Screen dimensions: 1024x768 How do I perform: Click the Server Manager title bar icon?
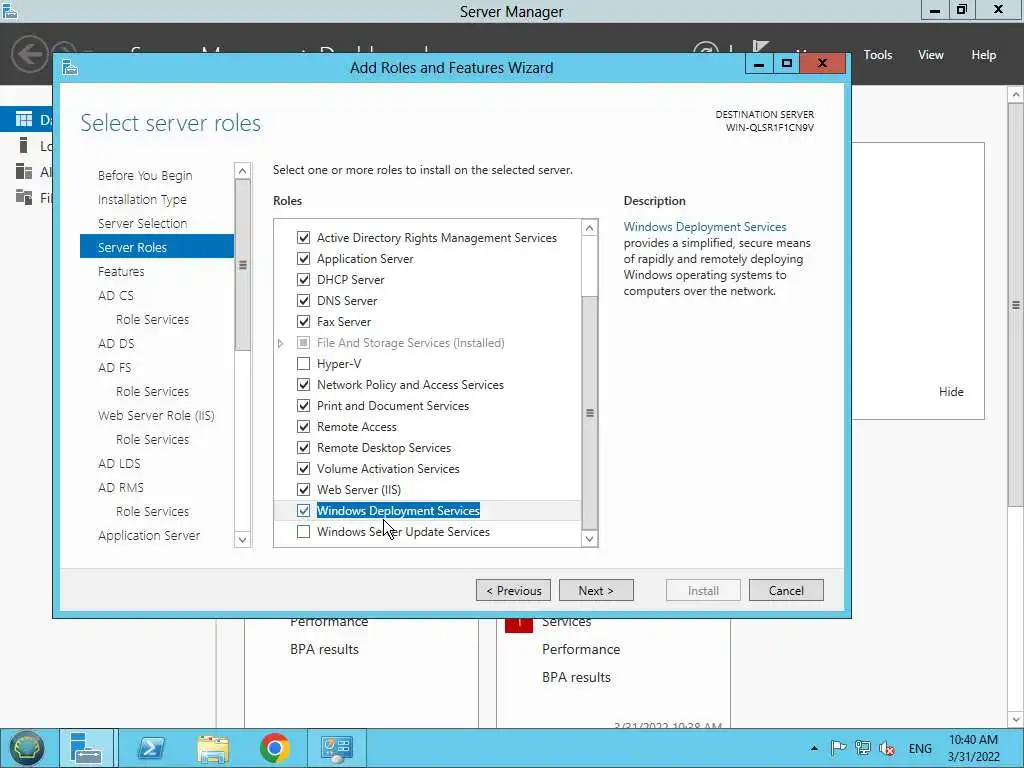pos(9,10)
